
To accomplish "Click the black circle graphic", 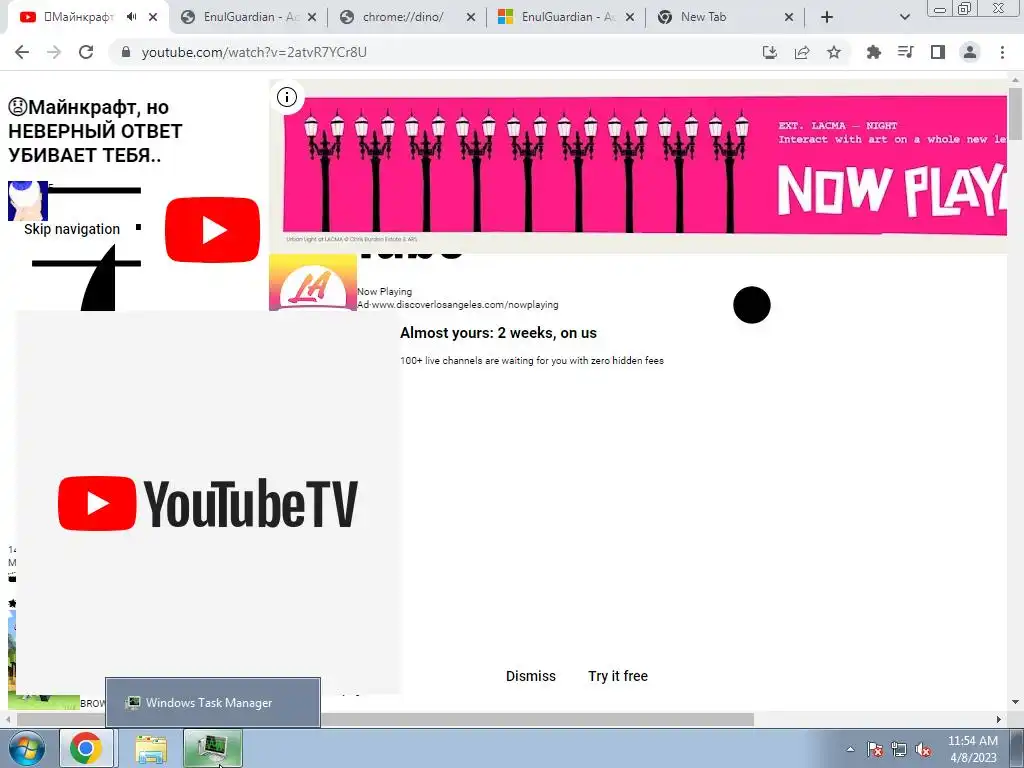I will pos(752,305).
